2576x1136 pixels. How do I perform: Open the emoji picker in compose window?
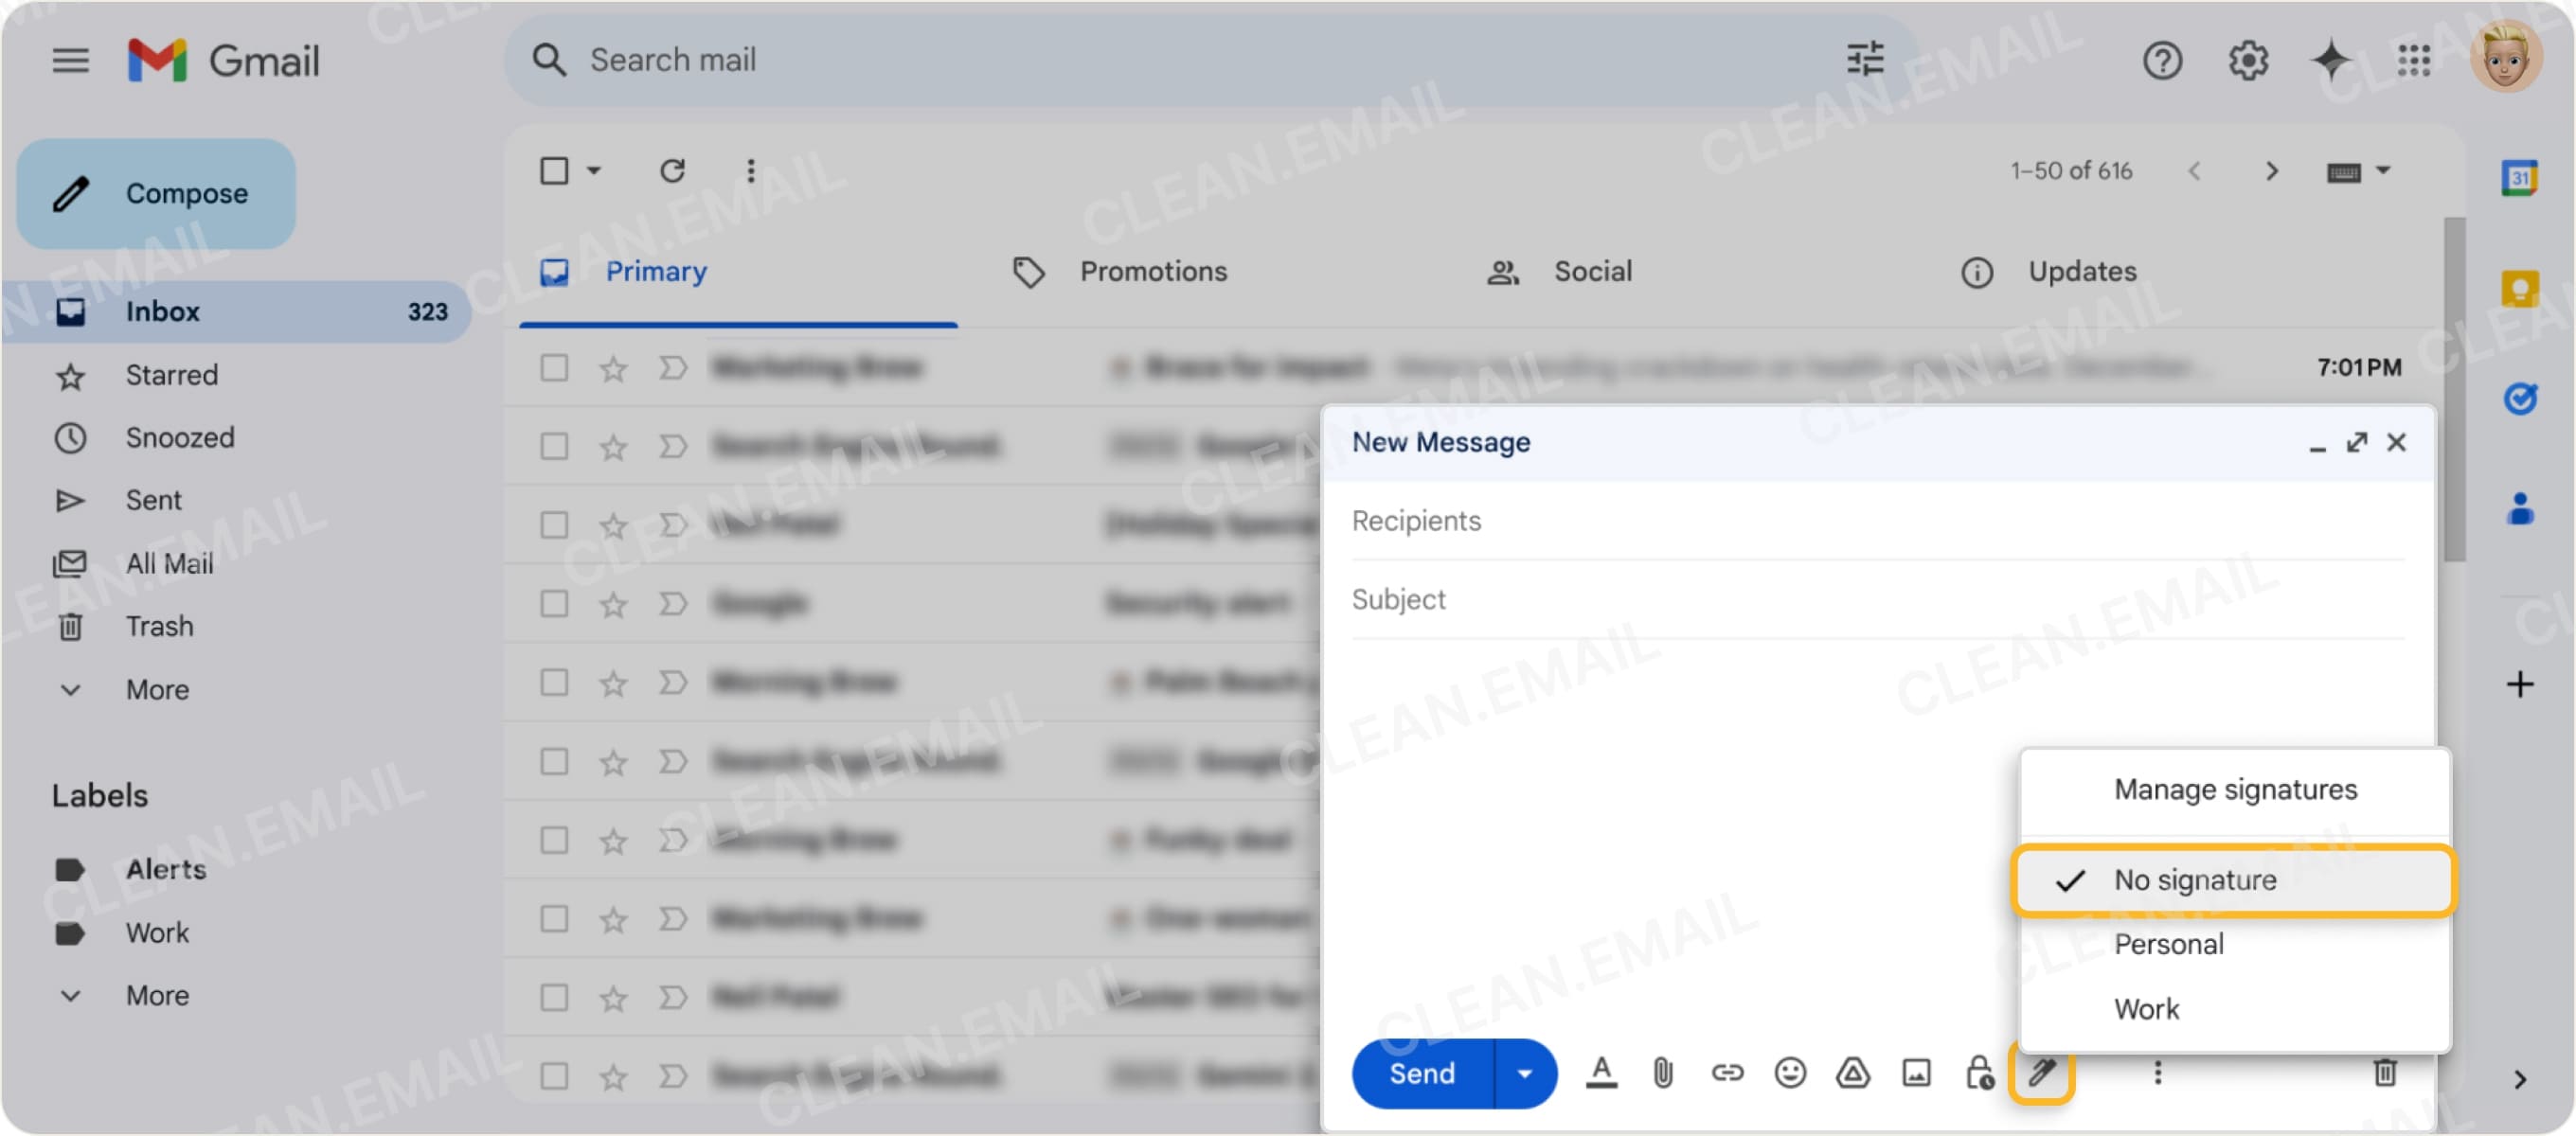coord(1791,1073)
